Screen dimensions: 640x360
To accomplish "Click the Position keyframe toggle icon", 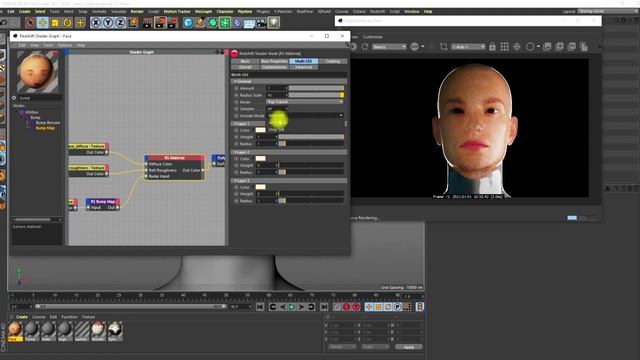I will tap(369, 307).
